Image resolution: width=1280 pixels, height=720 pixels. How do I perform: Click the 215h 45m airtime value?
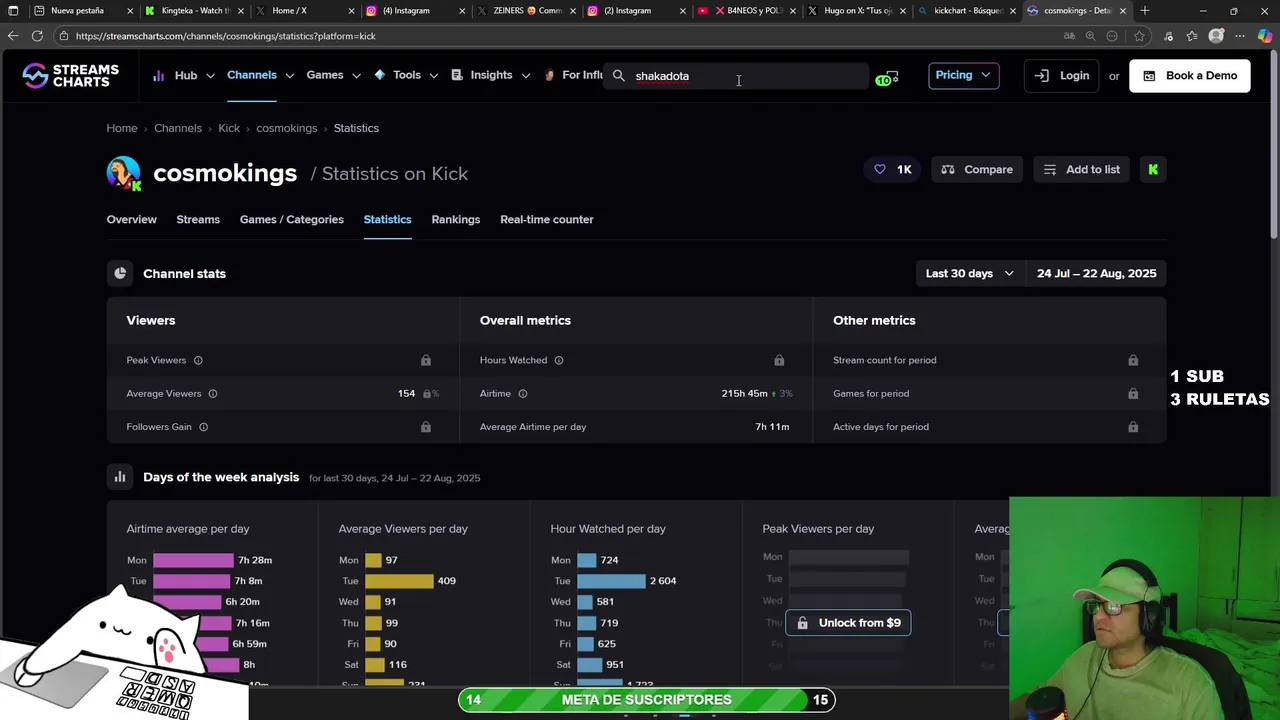(x=744, y=394)
